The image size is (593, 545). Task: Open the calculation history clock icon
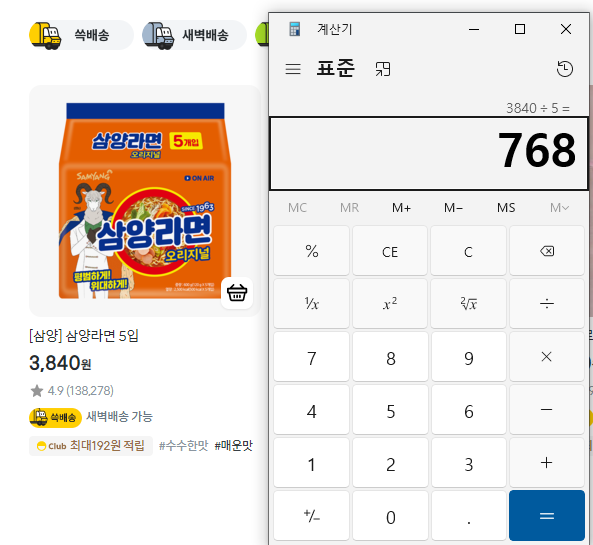pos(565,69)
